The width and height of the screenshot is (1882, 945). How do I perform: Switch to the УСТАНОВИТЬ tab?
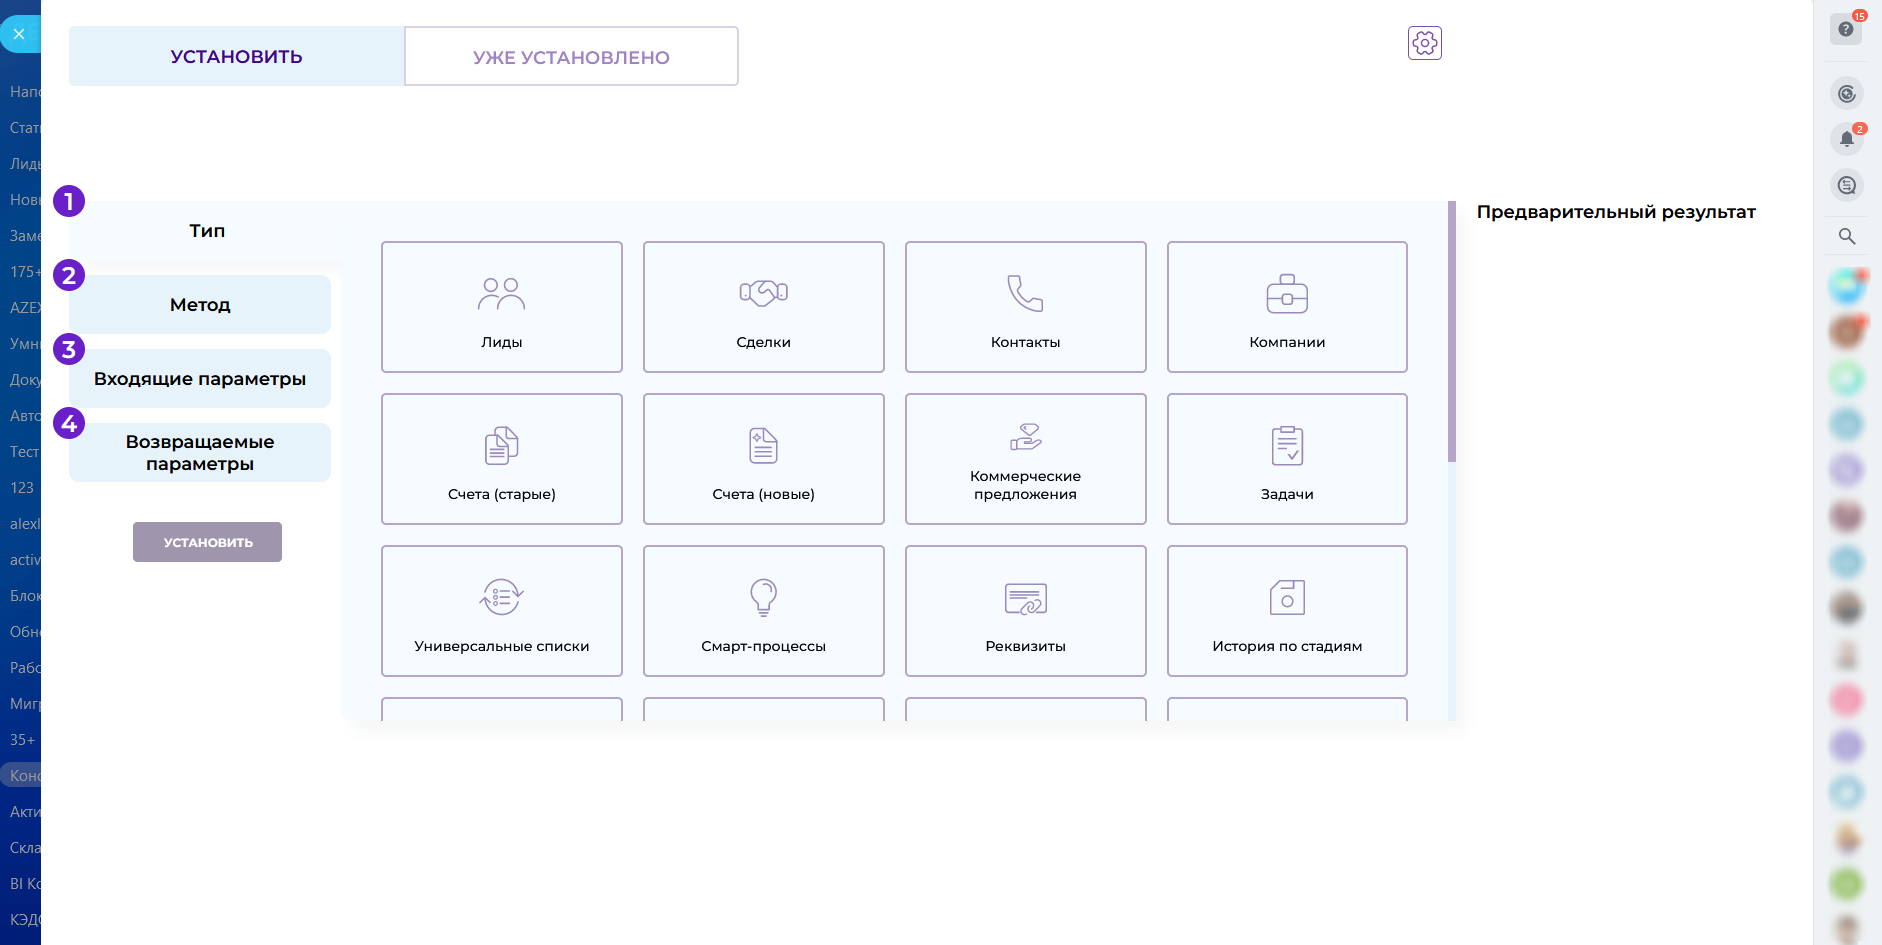click(237, 56)
